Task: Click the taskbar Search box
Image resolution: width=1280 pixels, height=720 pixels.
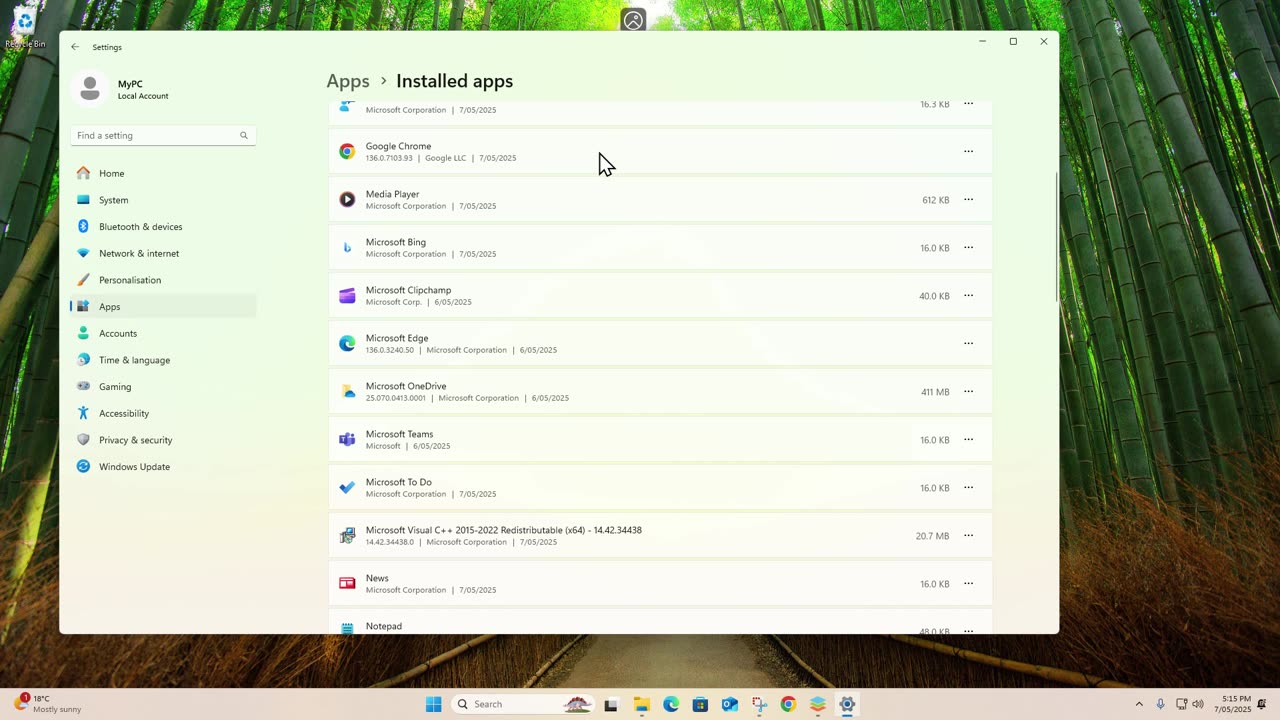Action: click(x=523, y=704)
